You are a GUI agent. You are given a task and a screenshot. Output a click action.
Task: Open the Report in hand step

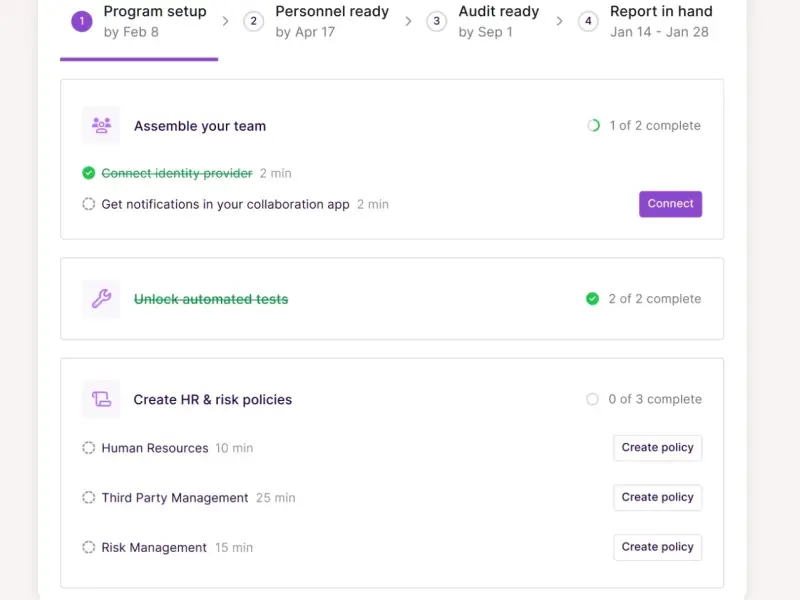click(x=660, y=21)
